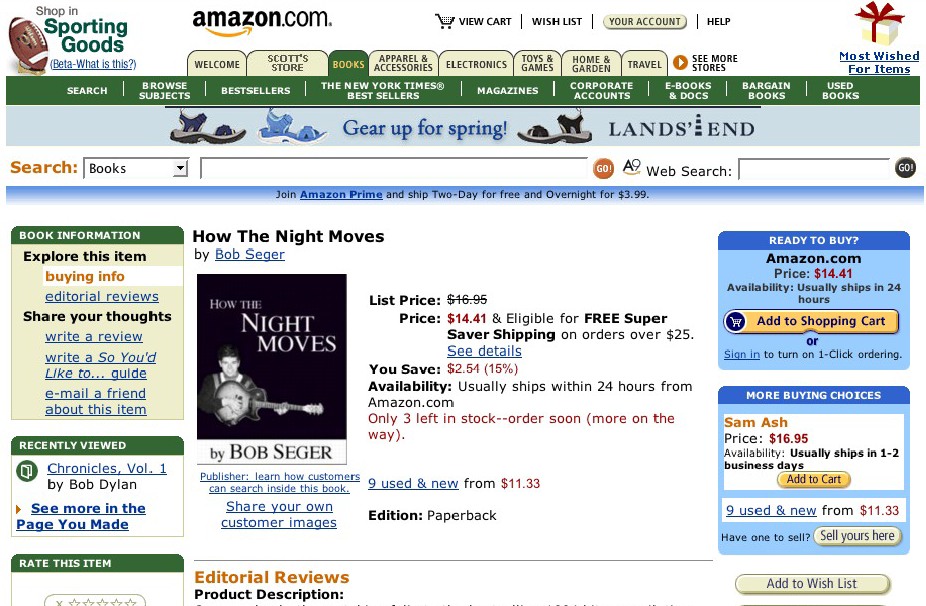This screenshot has width=926, height=606.
Task: Click the A9 web search logo icon
Action: click(631, 167)
